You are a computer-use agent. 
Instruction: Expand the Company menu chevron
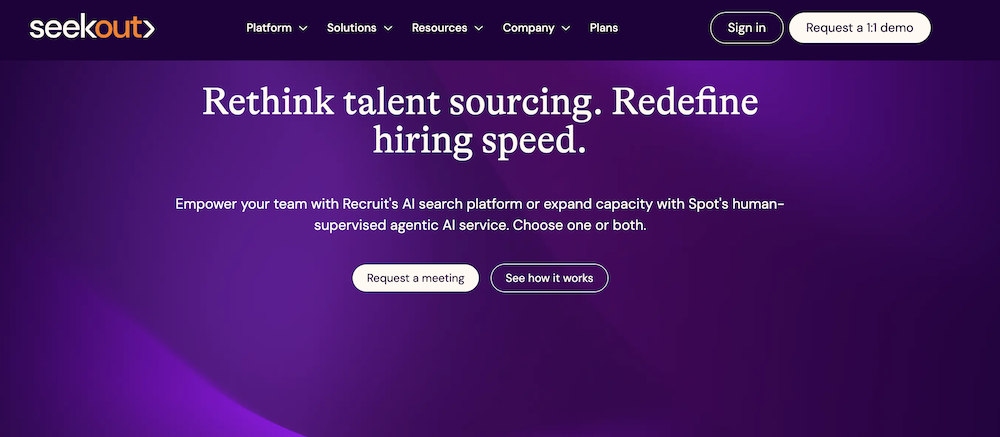[566, 28]
